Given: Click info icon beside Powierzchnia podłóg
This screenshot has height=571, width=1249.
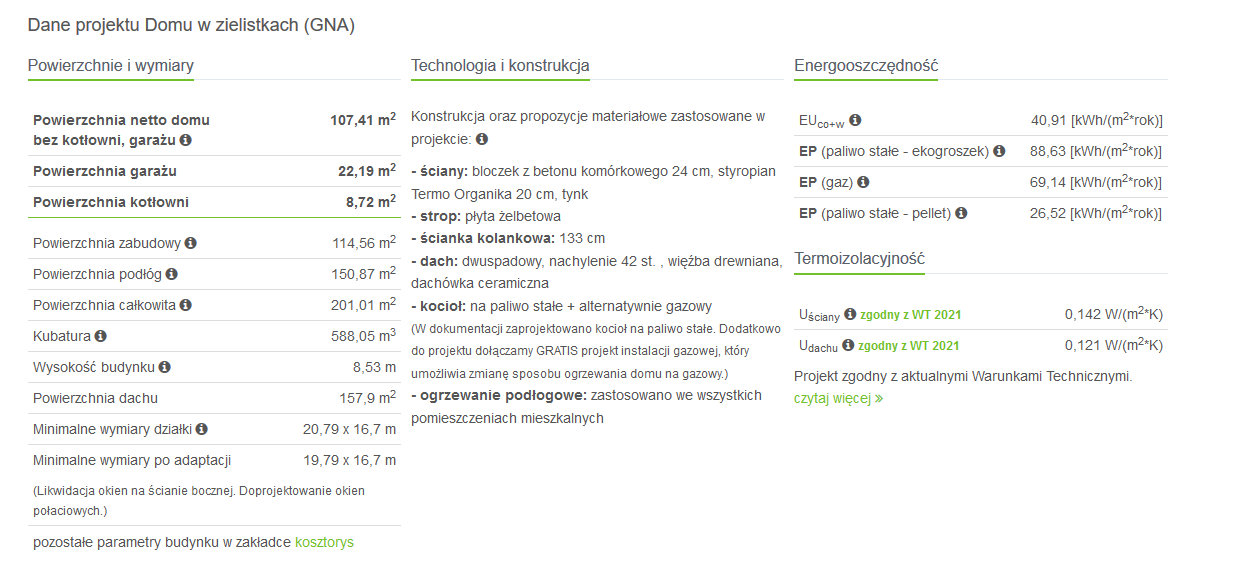Looking at the screenshot, I should click(171, 274).
